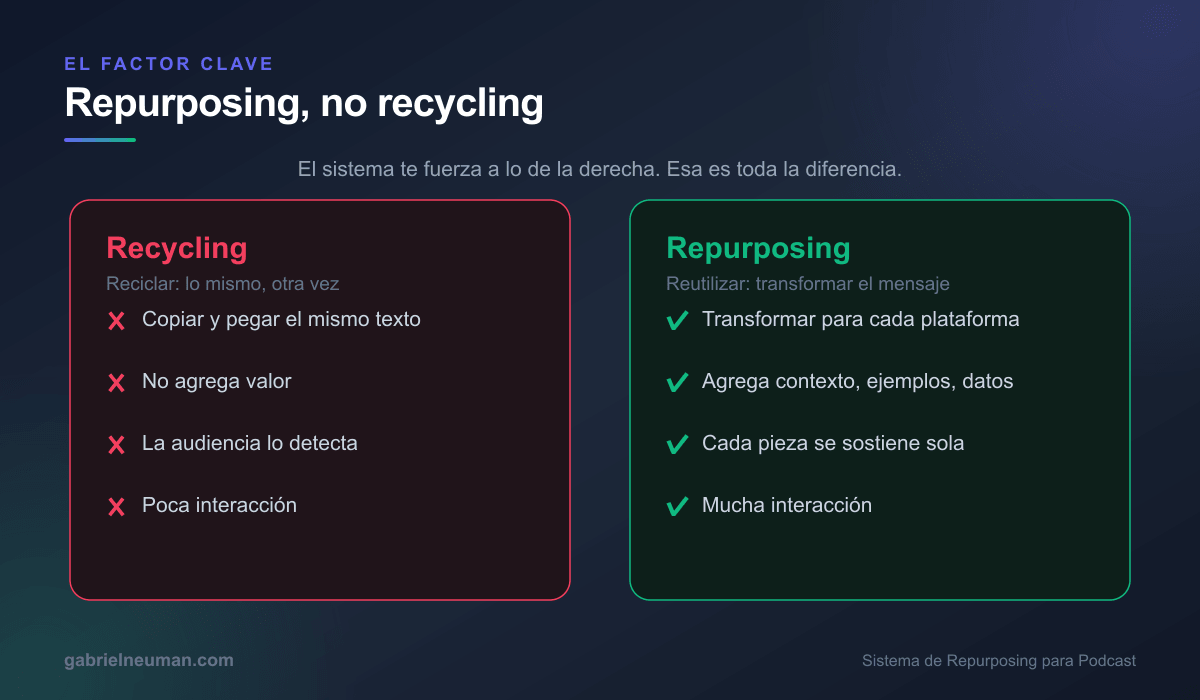Image resolution: width=1200 pixels, height=700 pixels.
Task: Click "Reciclar: lo mismo, otra vez" caption
Action: click(x=223, y=284)
